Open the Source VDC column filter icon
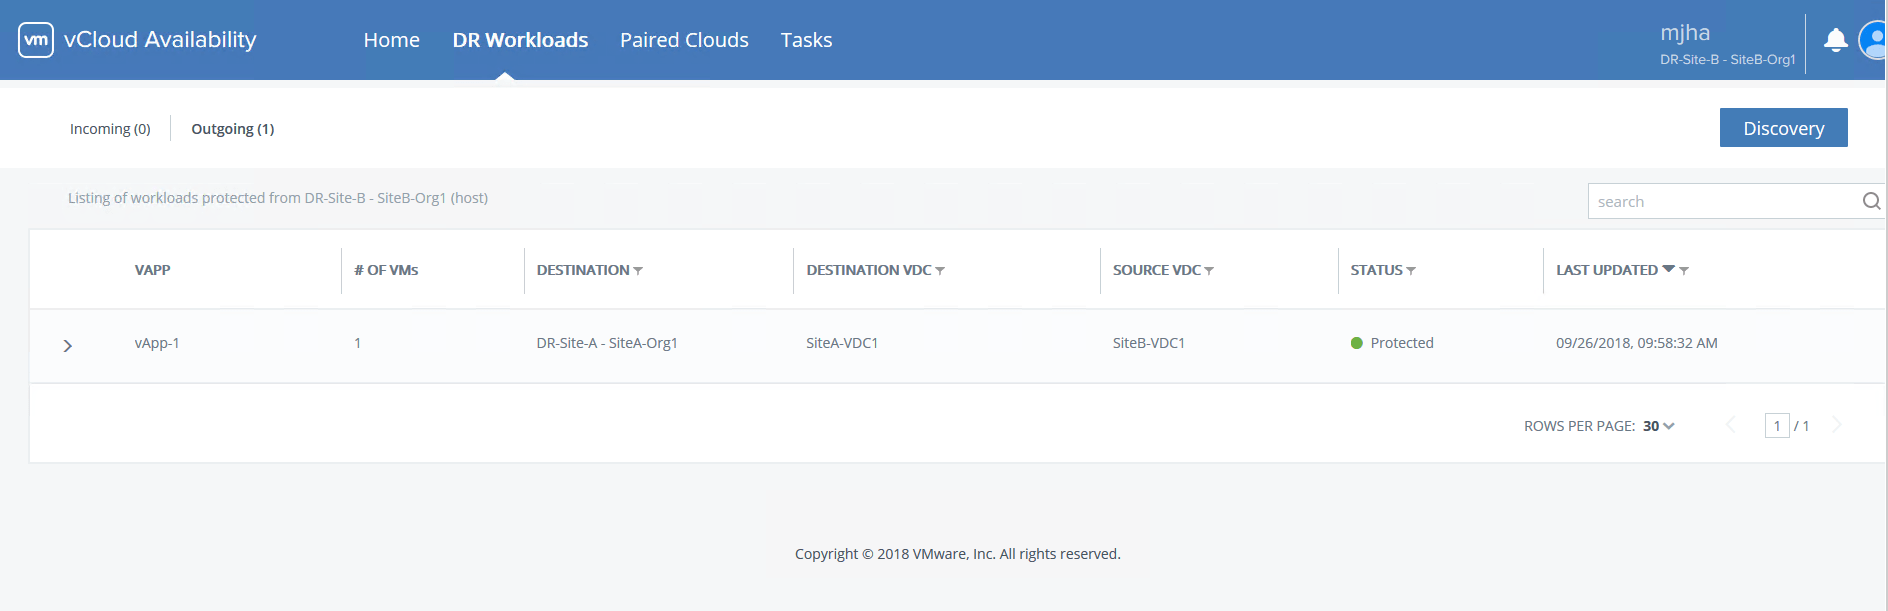Screen dimensions: 1888x611 tap(1209, 271)
